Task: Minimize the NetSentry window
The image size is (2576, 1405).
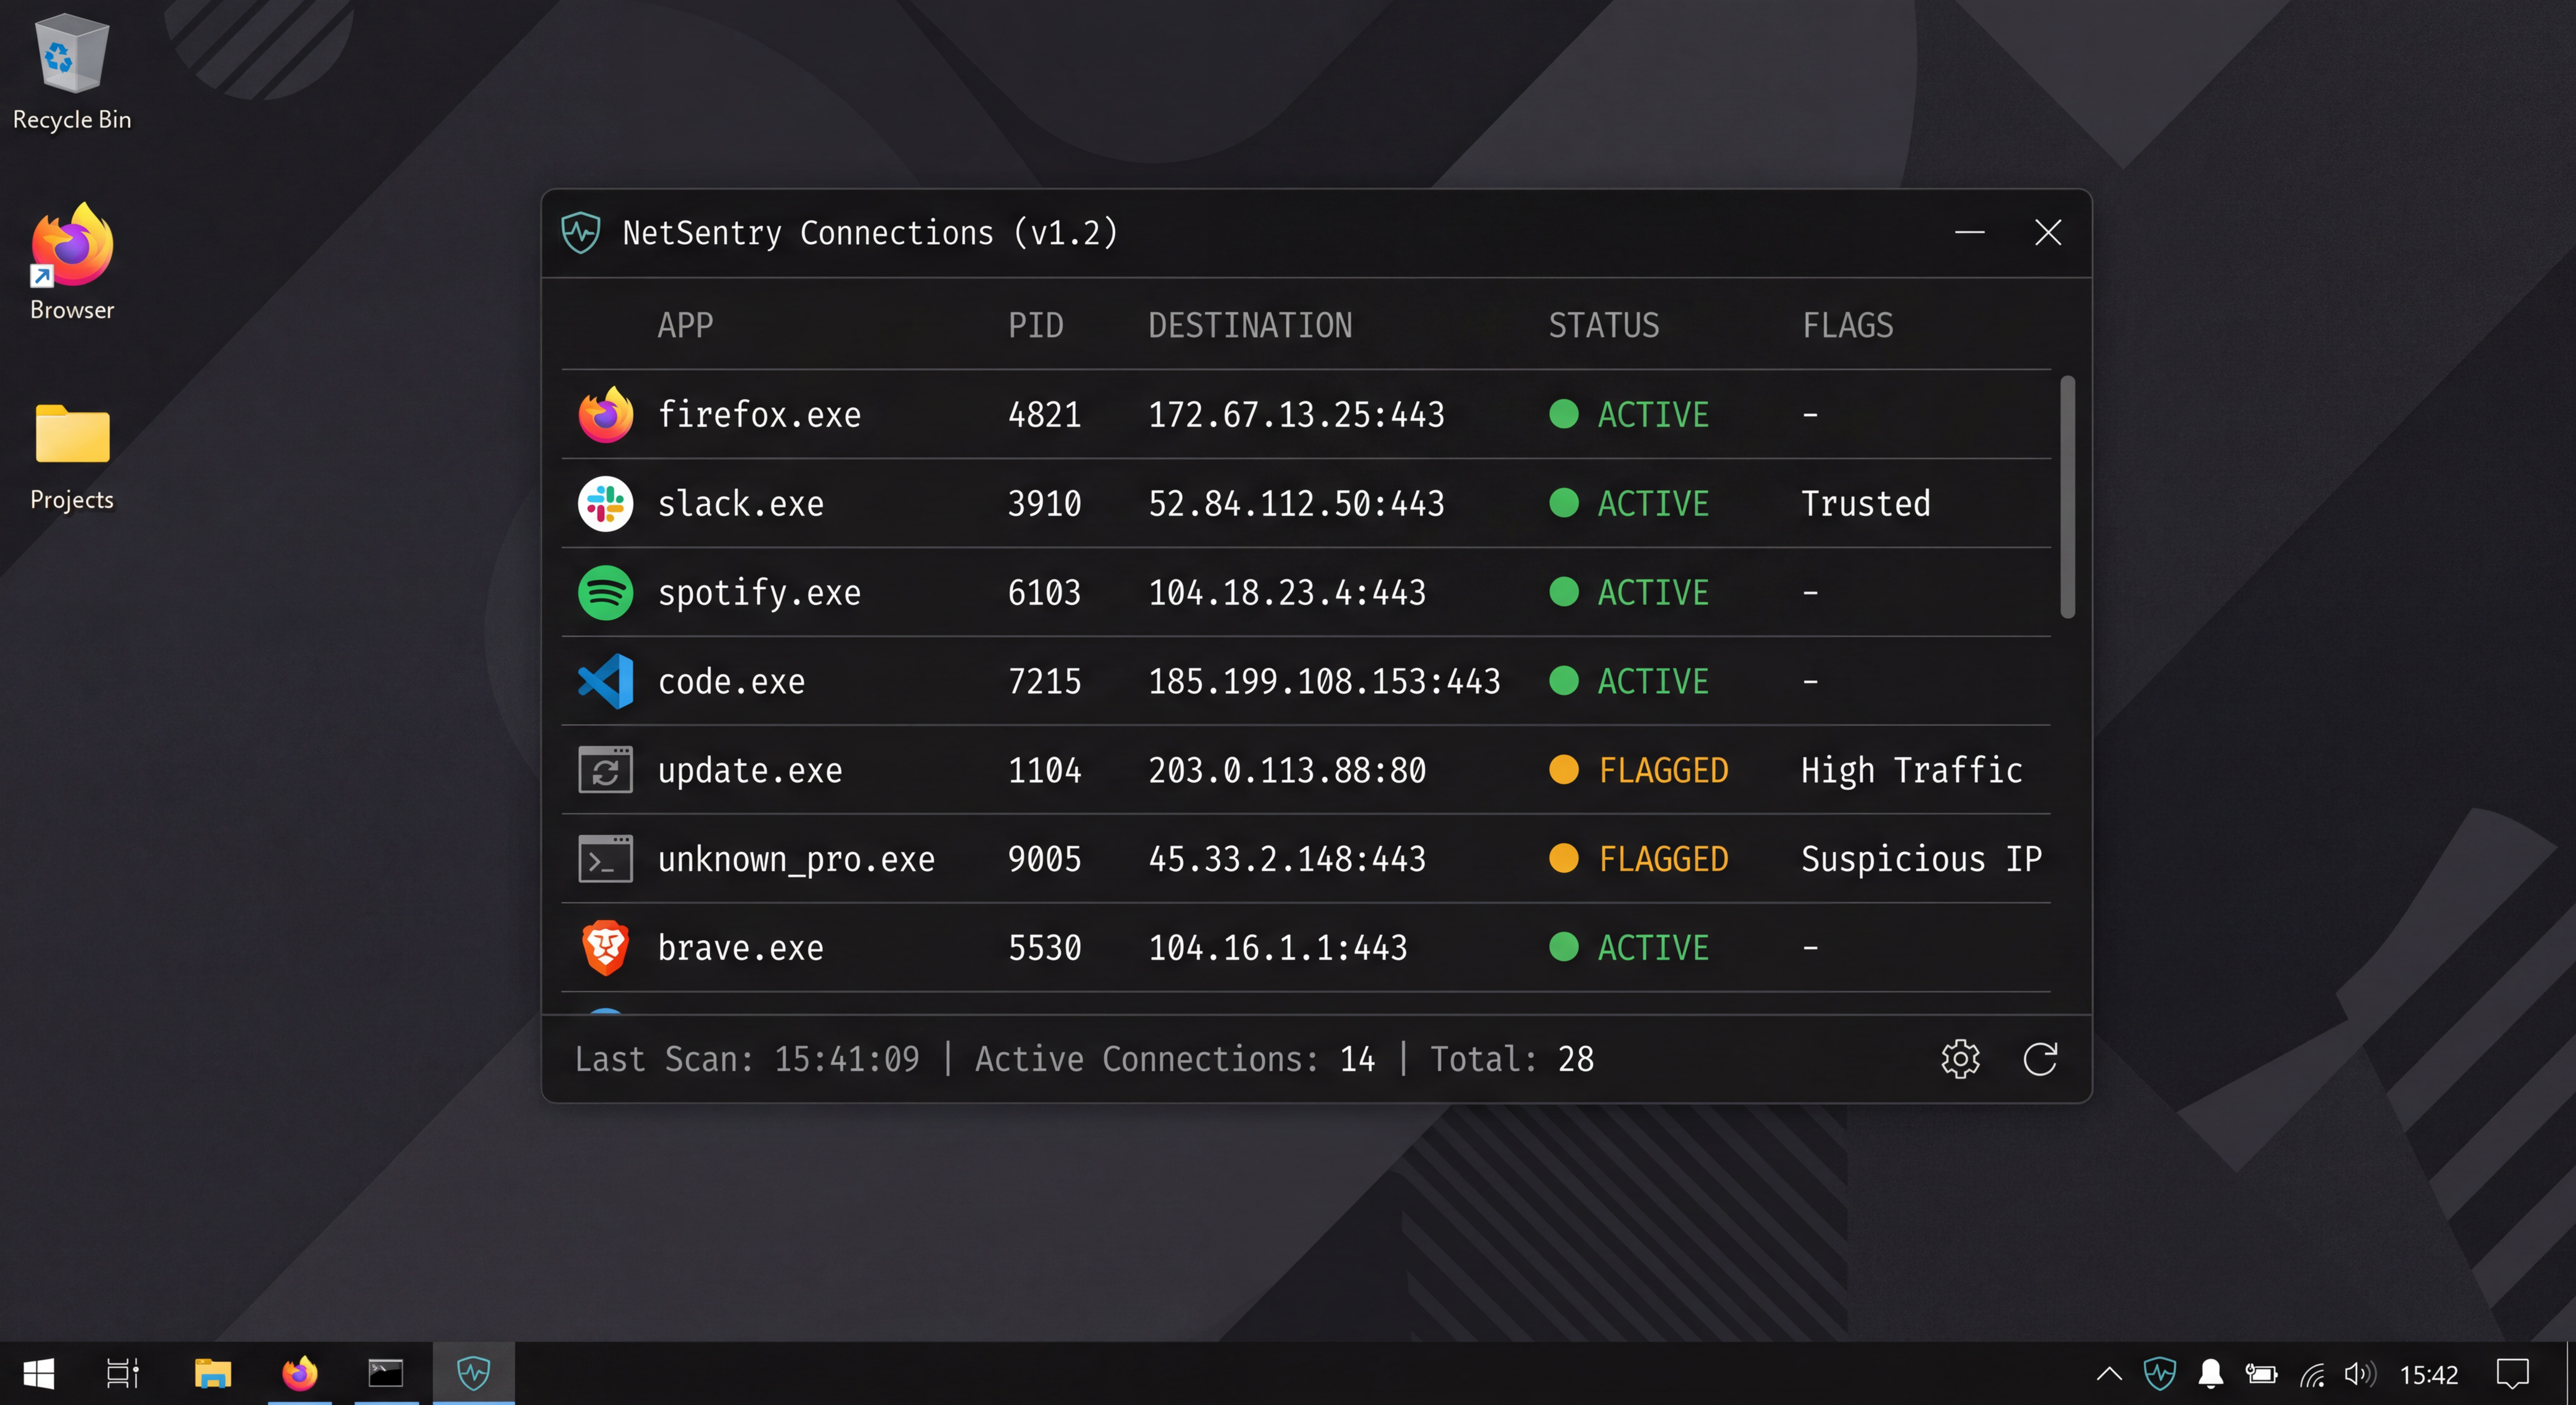Action: point(1969,233)
